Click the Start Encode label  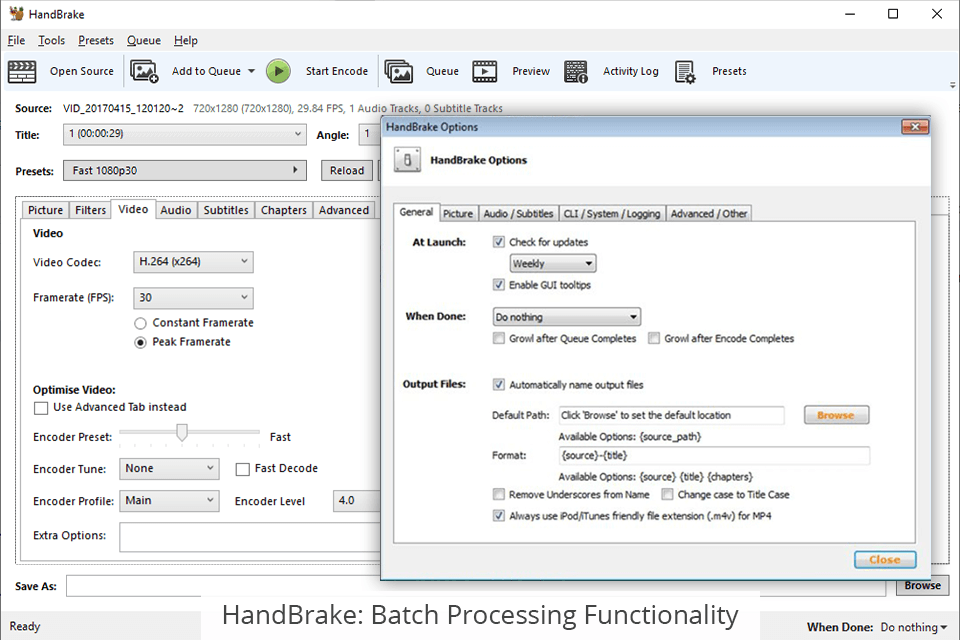point(337,71)
